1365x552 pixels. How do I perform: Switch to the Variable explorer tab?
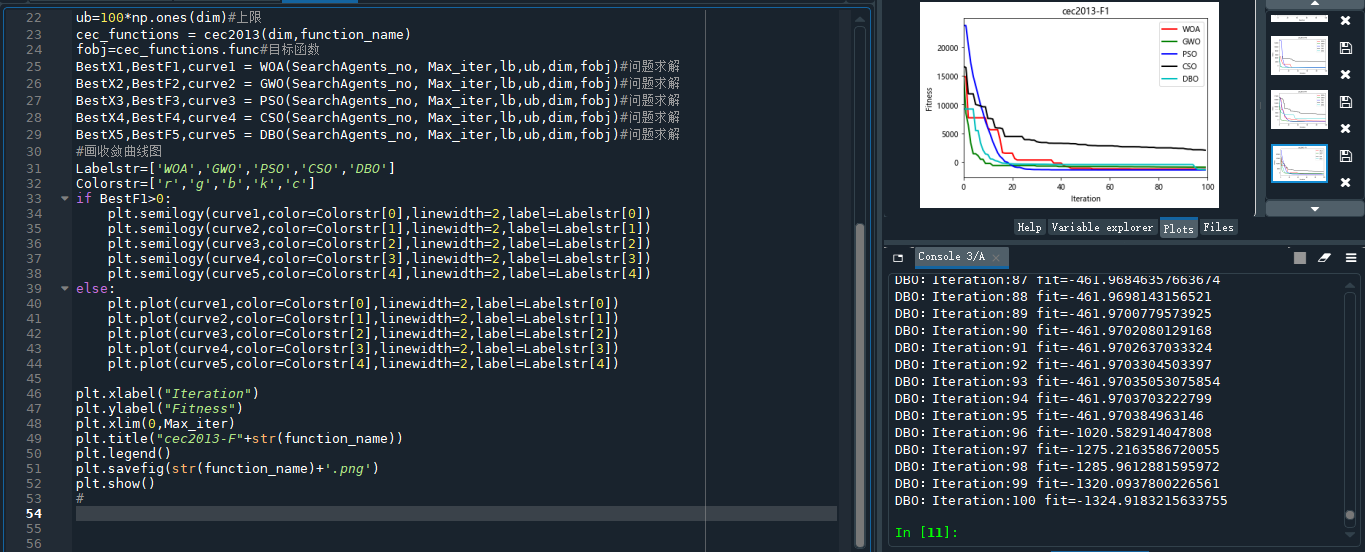(1102, 227)
